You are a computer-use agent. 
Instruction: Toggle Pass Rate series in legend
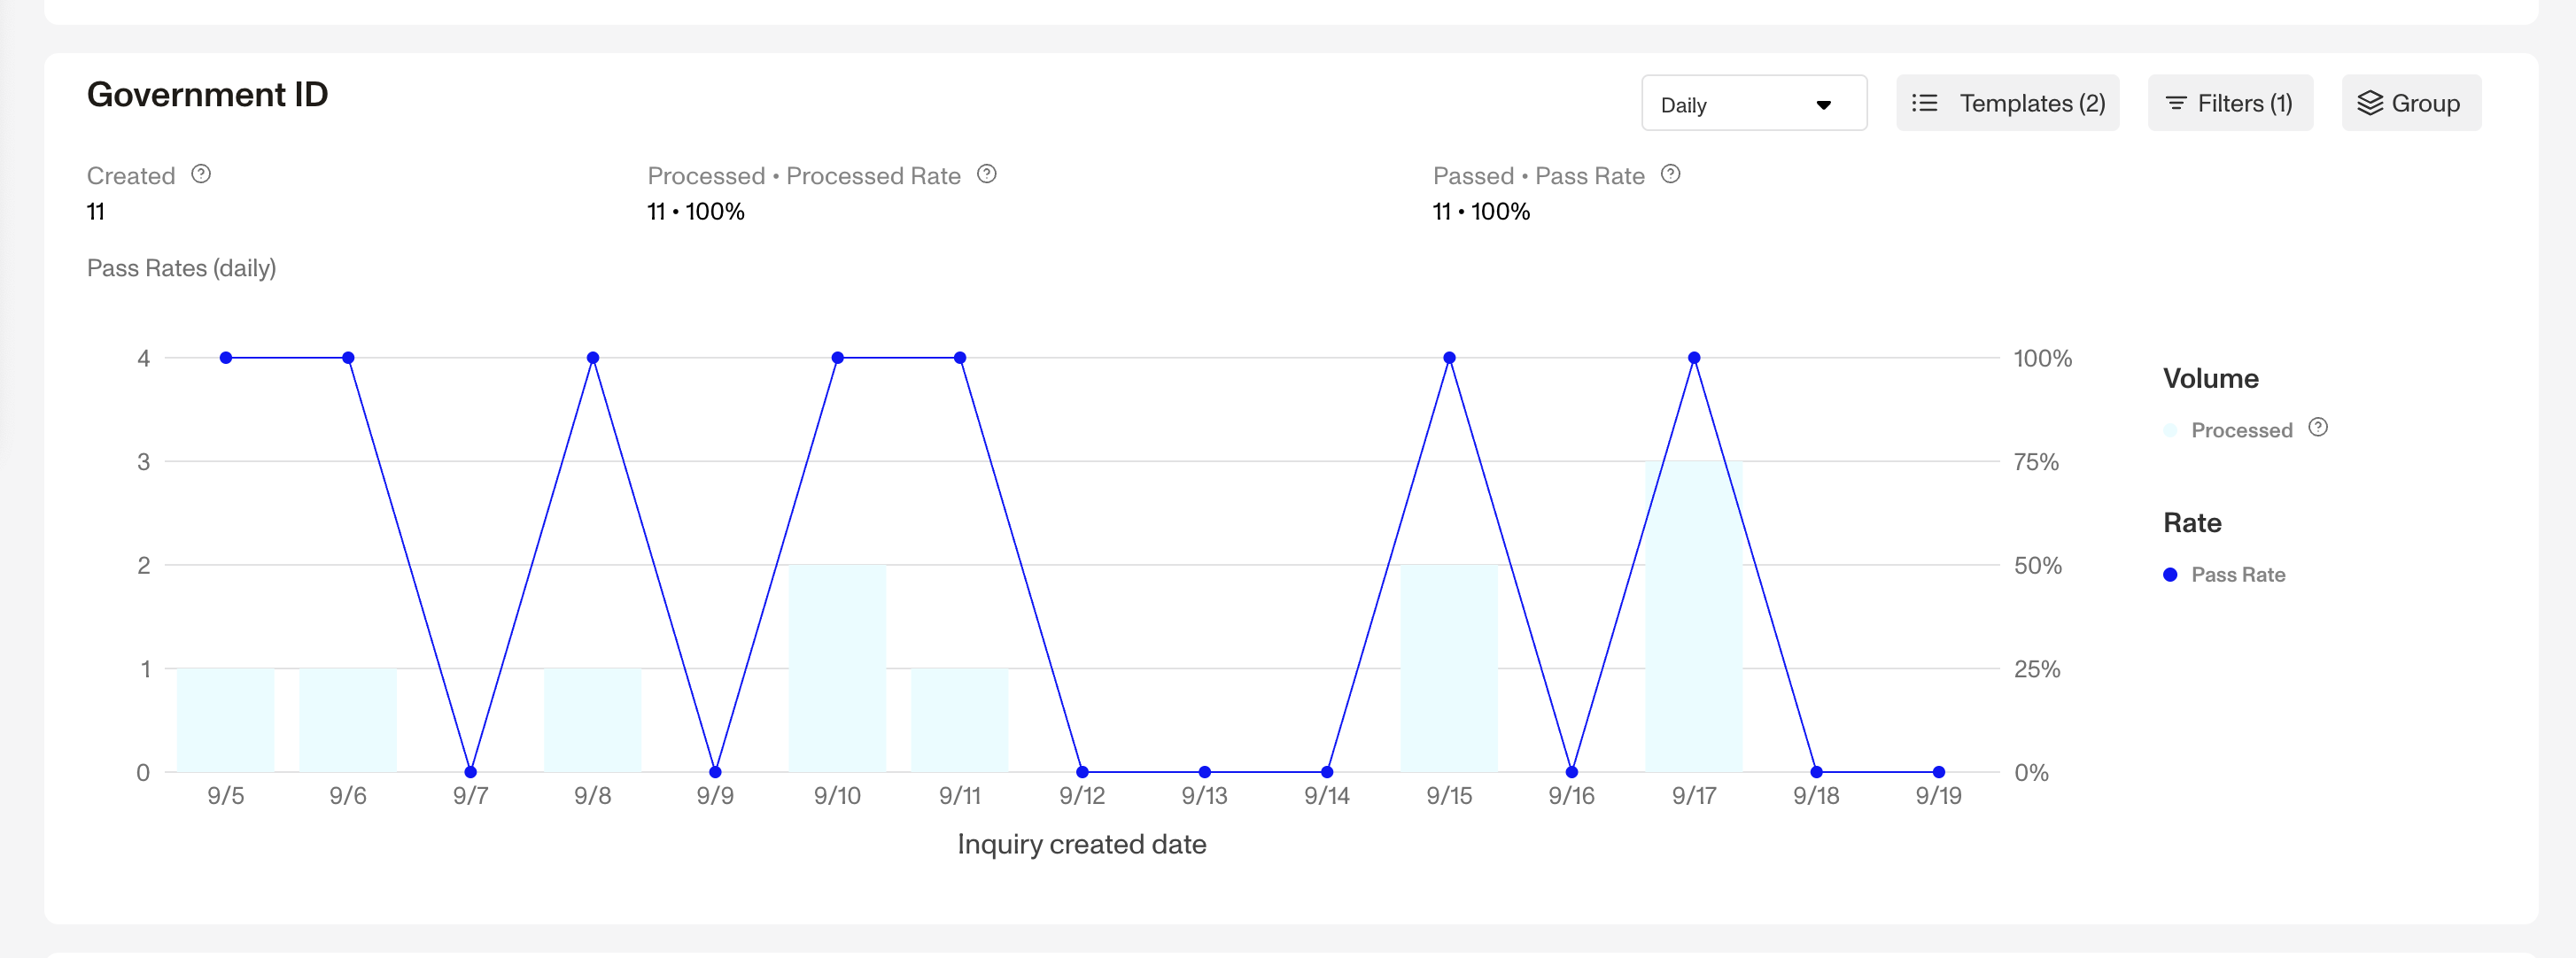coord(2237,575)
